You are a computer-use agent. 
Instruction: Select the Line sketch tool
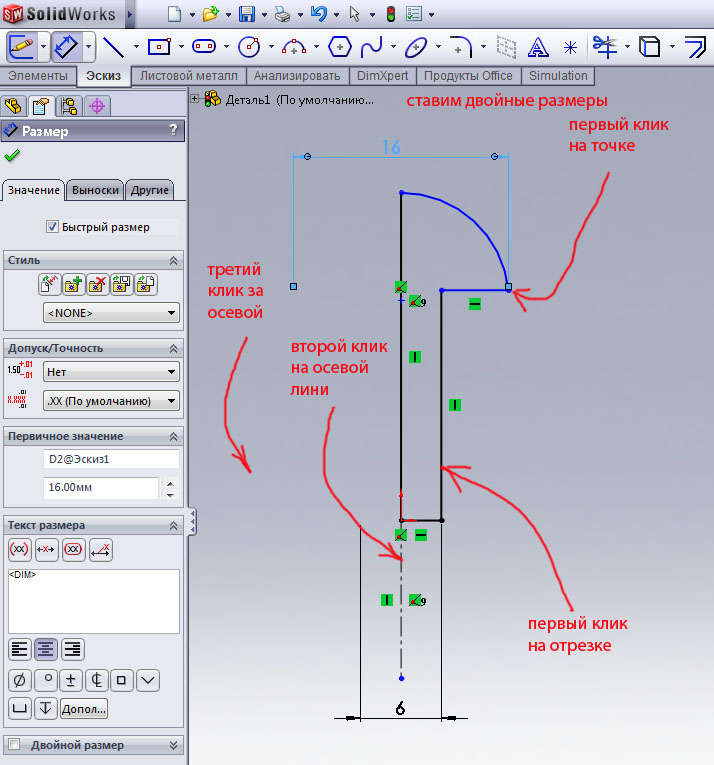pos(113,46)
